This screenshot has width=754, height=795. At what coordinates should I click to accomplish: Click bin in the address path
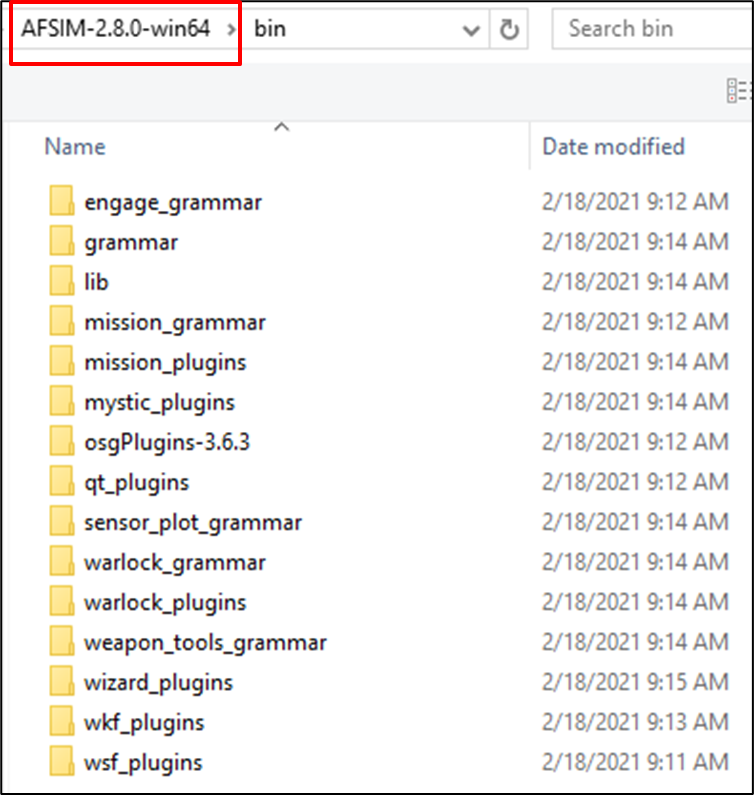click(270, 28)
